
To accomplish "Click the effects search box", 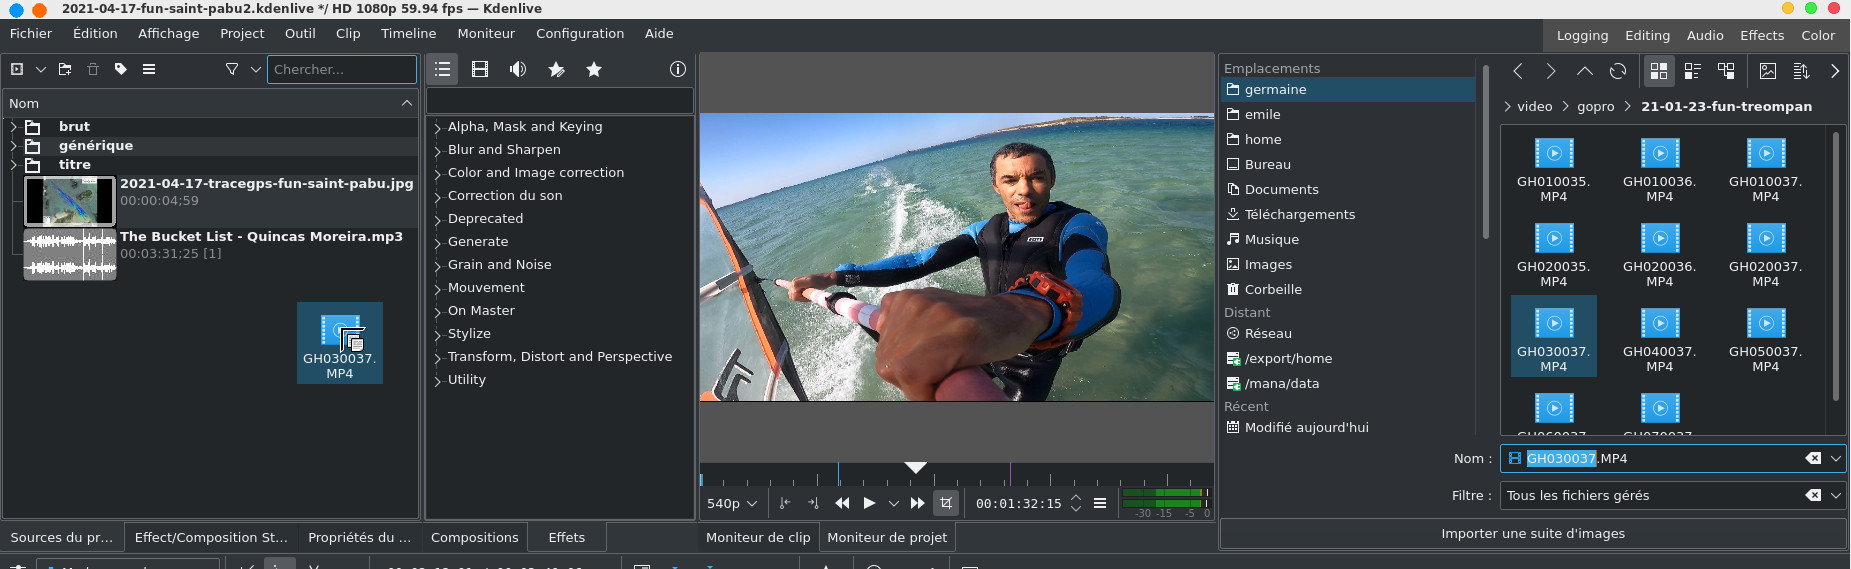I will click(560, 100).
